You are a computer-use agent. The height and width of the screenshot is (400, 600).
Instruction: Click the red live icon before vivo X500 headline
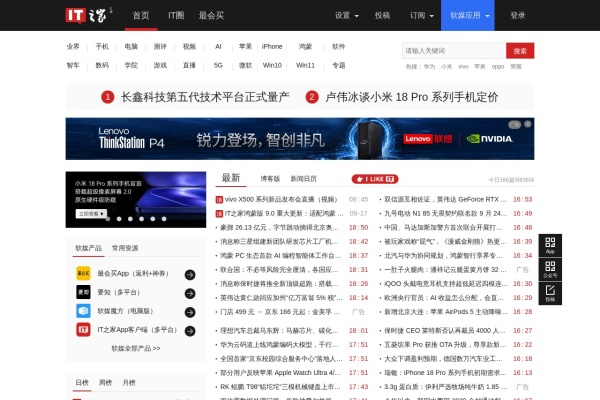(219, 199)
